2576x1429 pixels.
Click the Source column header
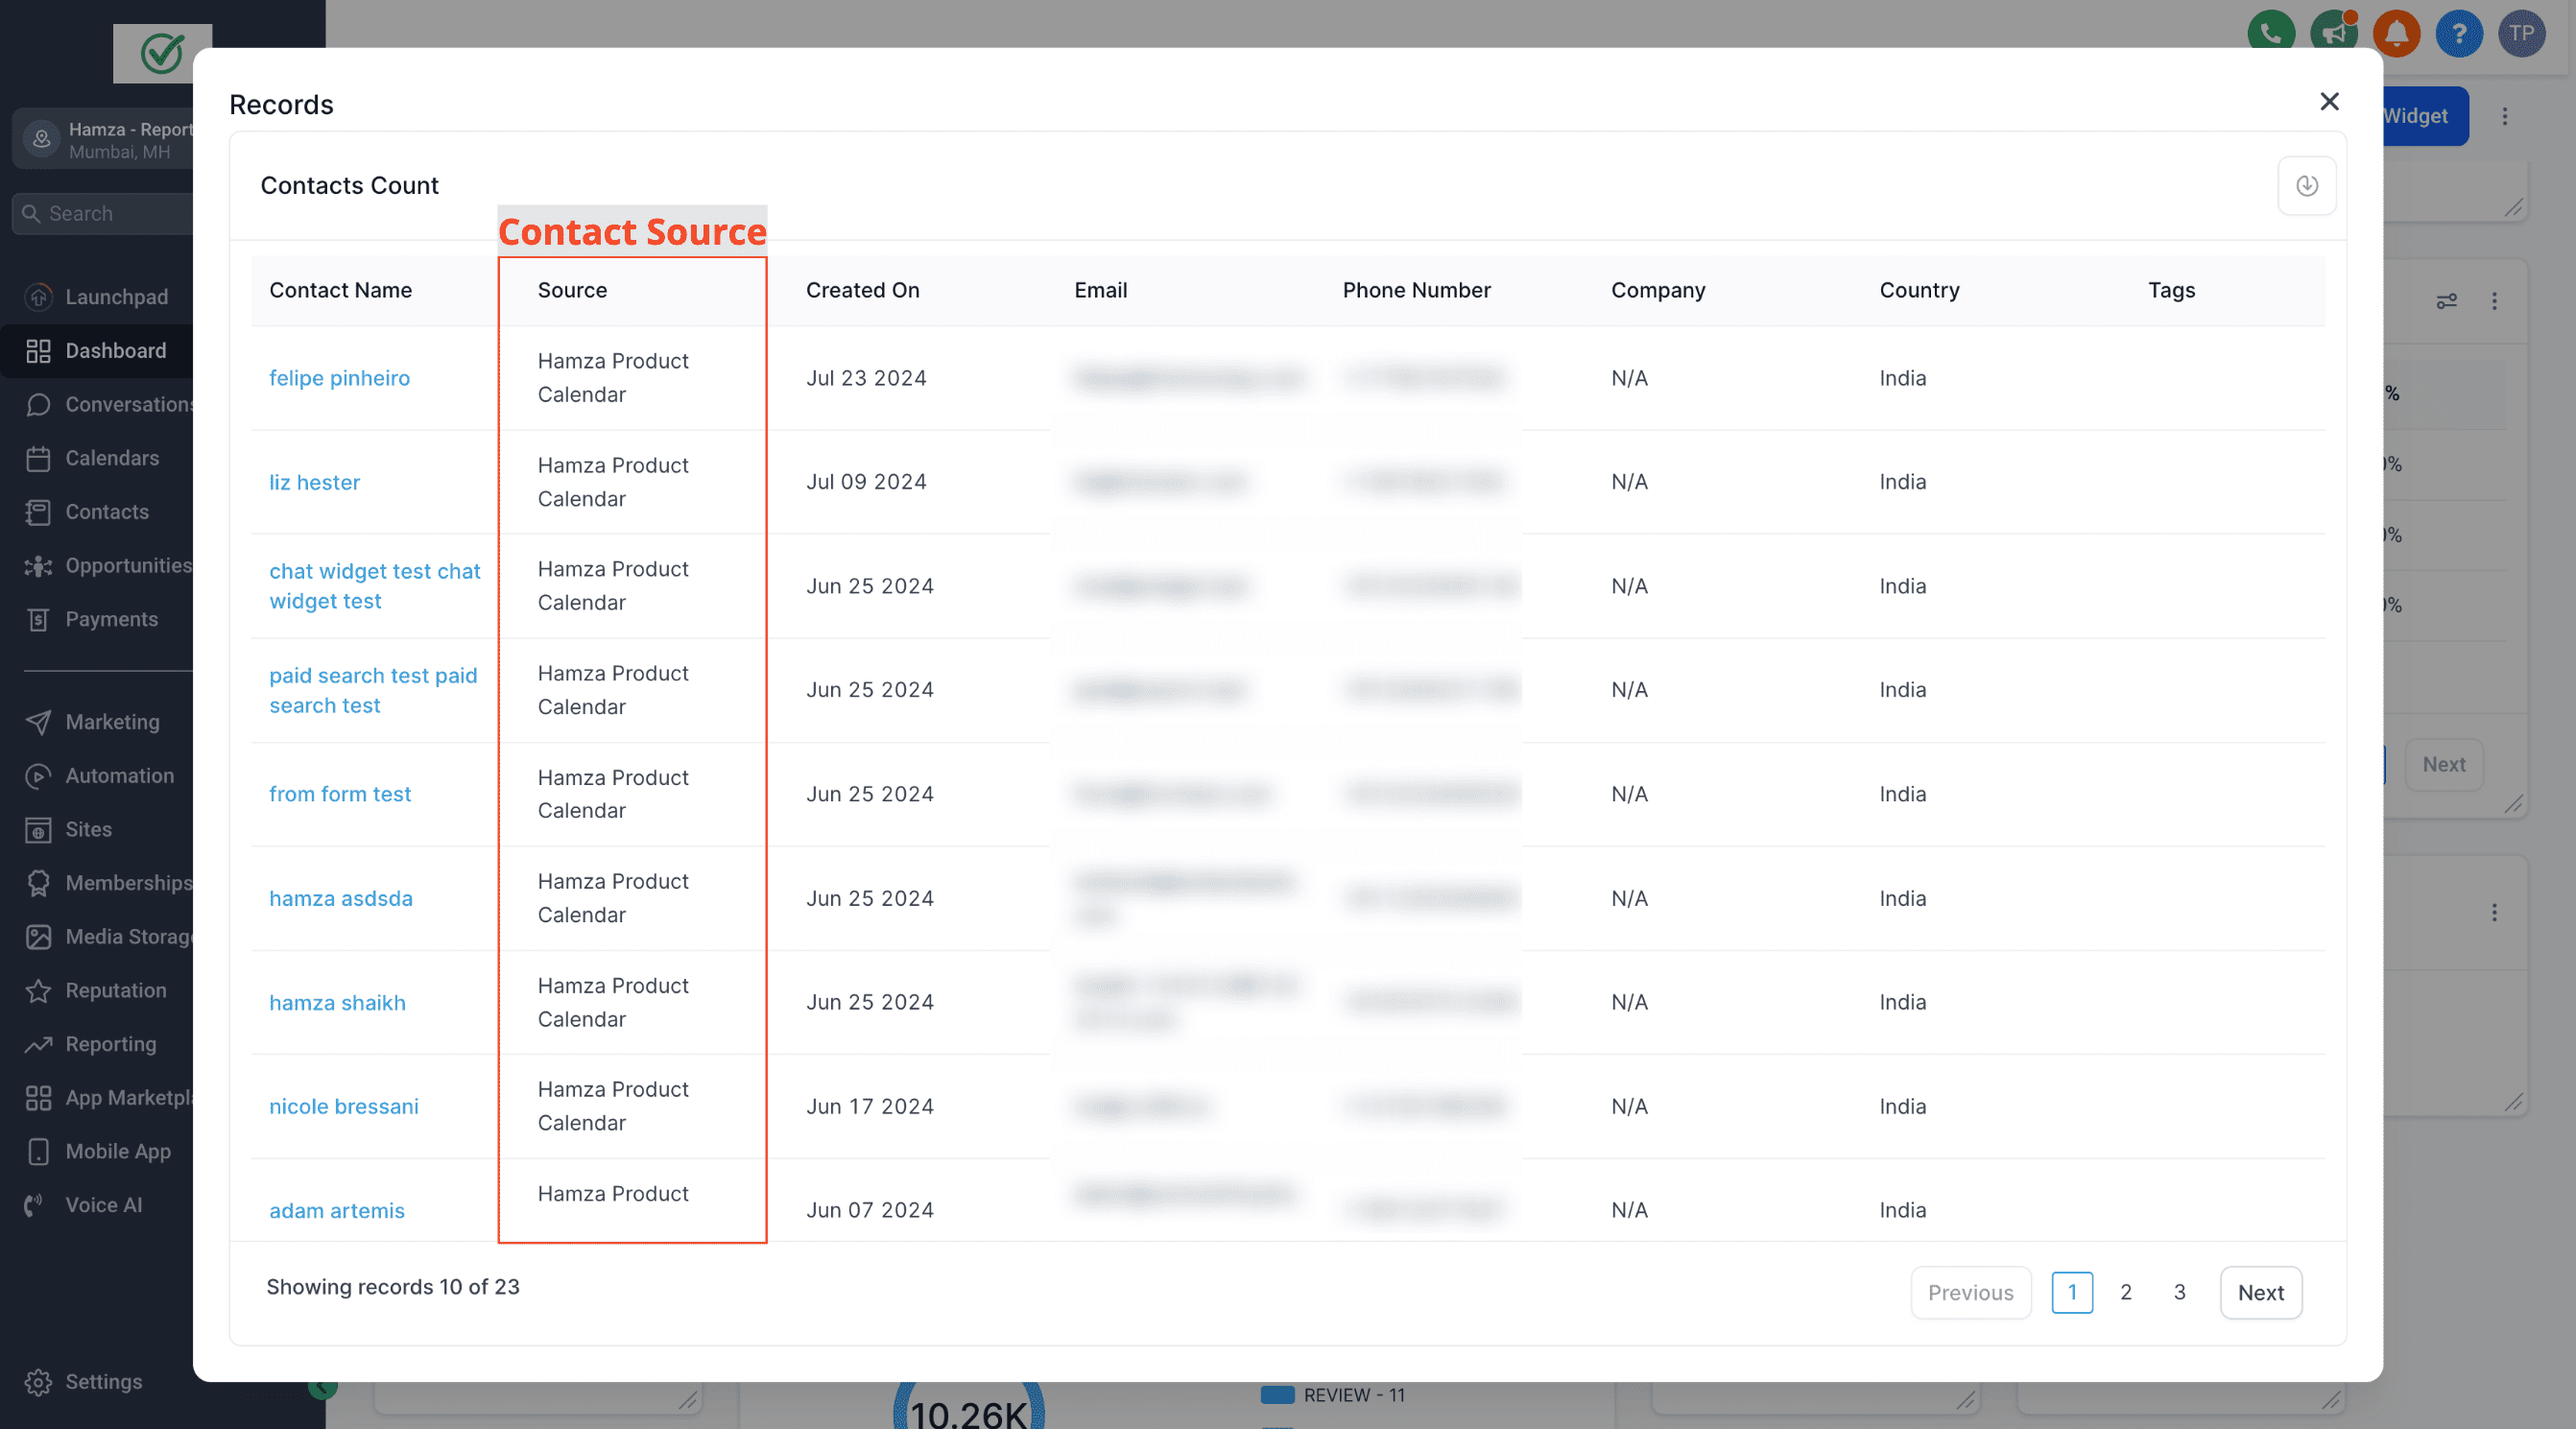(x=572, y=290)
